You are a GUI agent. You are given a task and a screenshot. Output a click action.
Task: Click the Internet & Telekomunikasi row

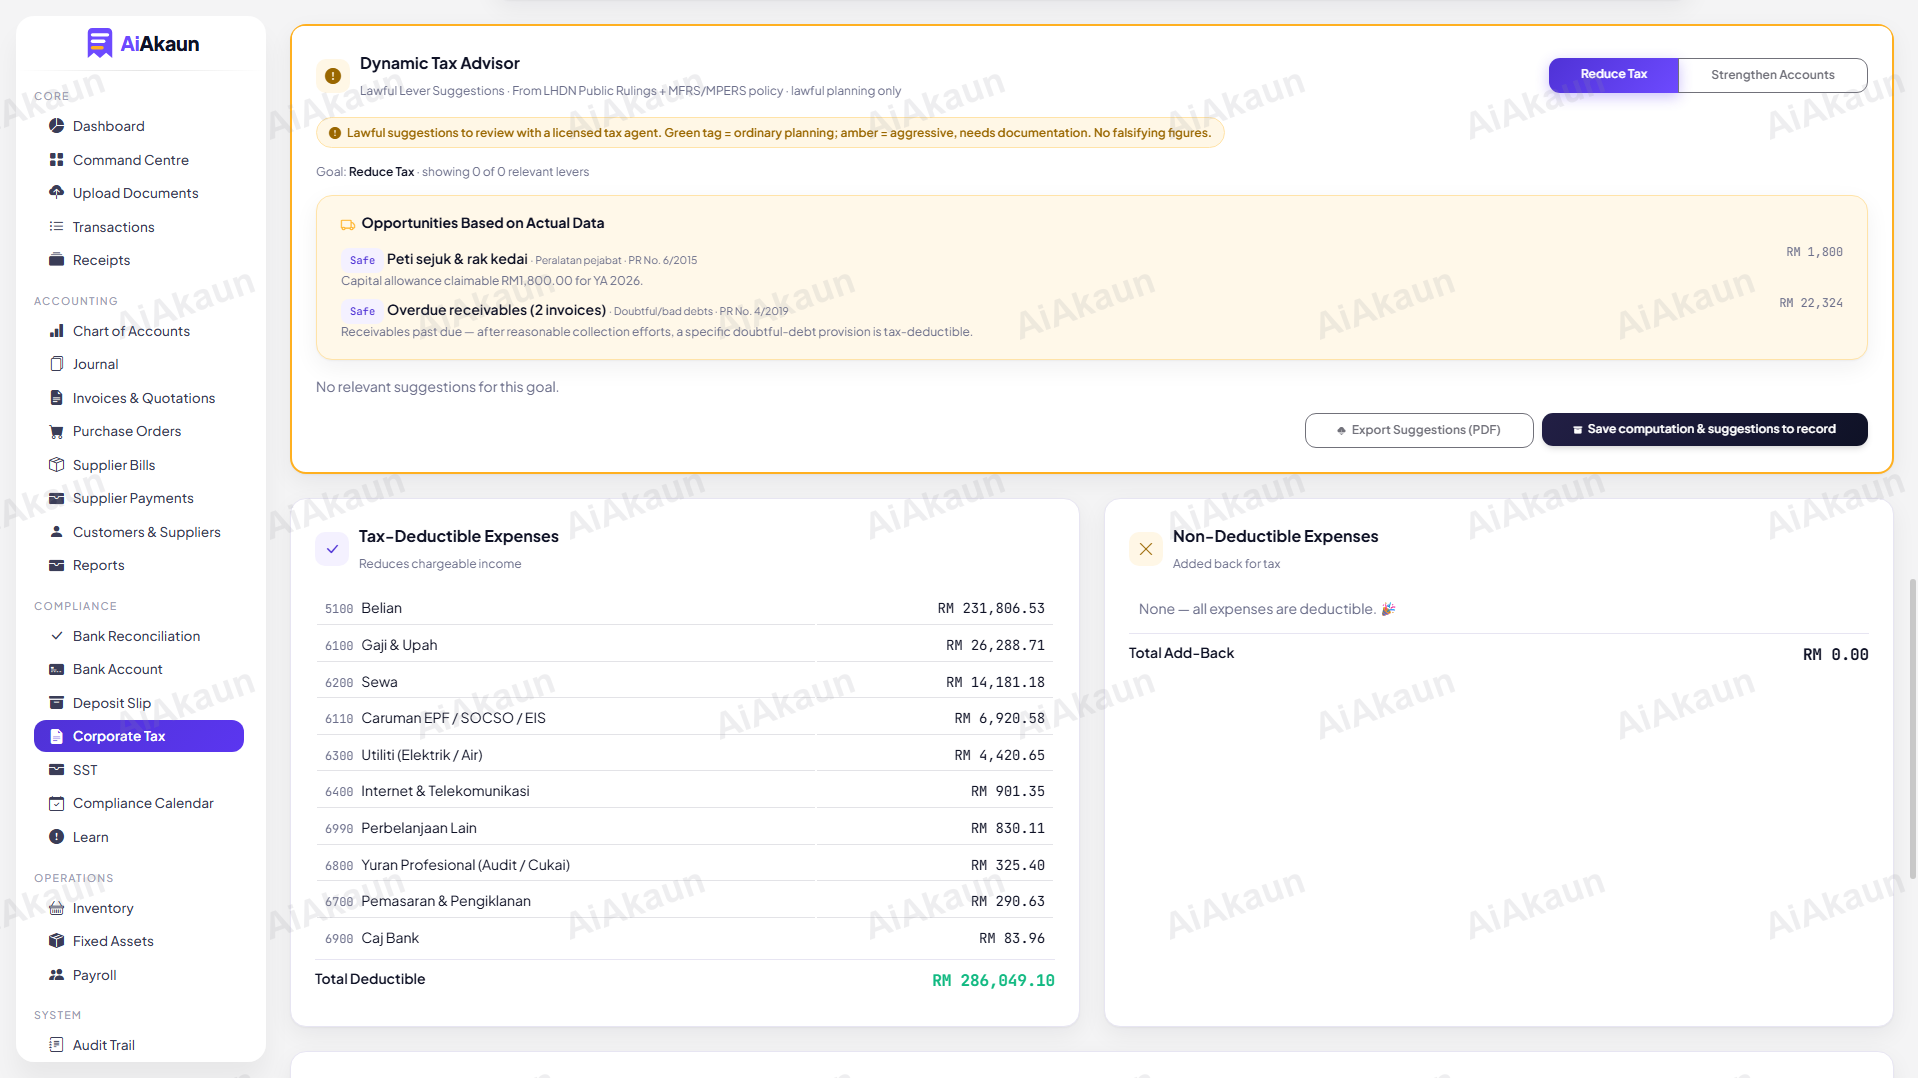click(x=684, y=791)
